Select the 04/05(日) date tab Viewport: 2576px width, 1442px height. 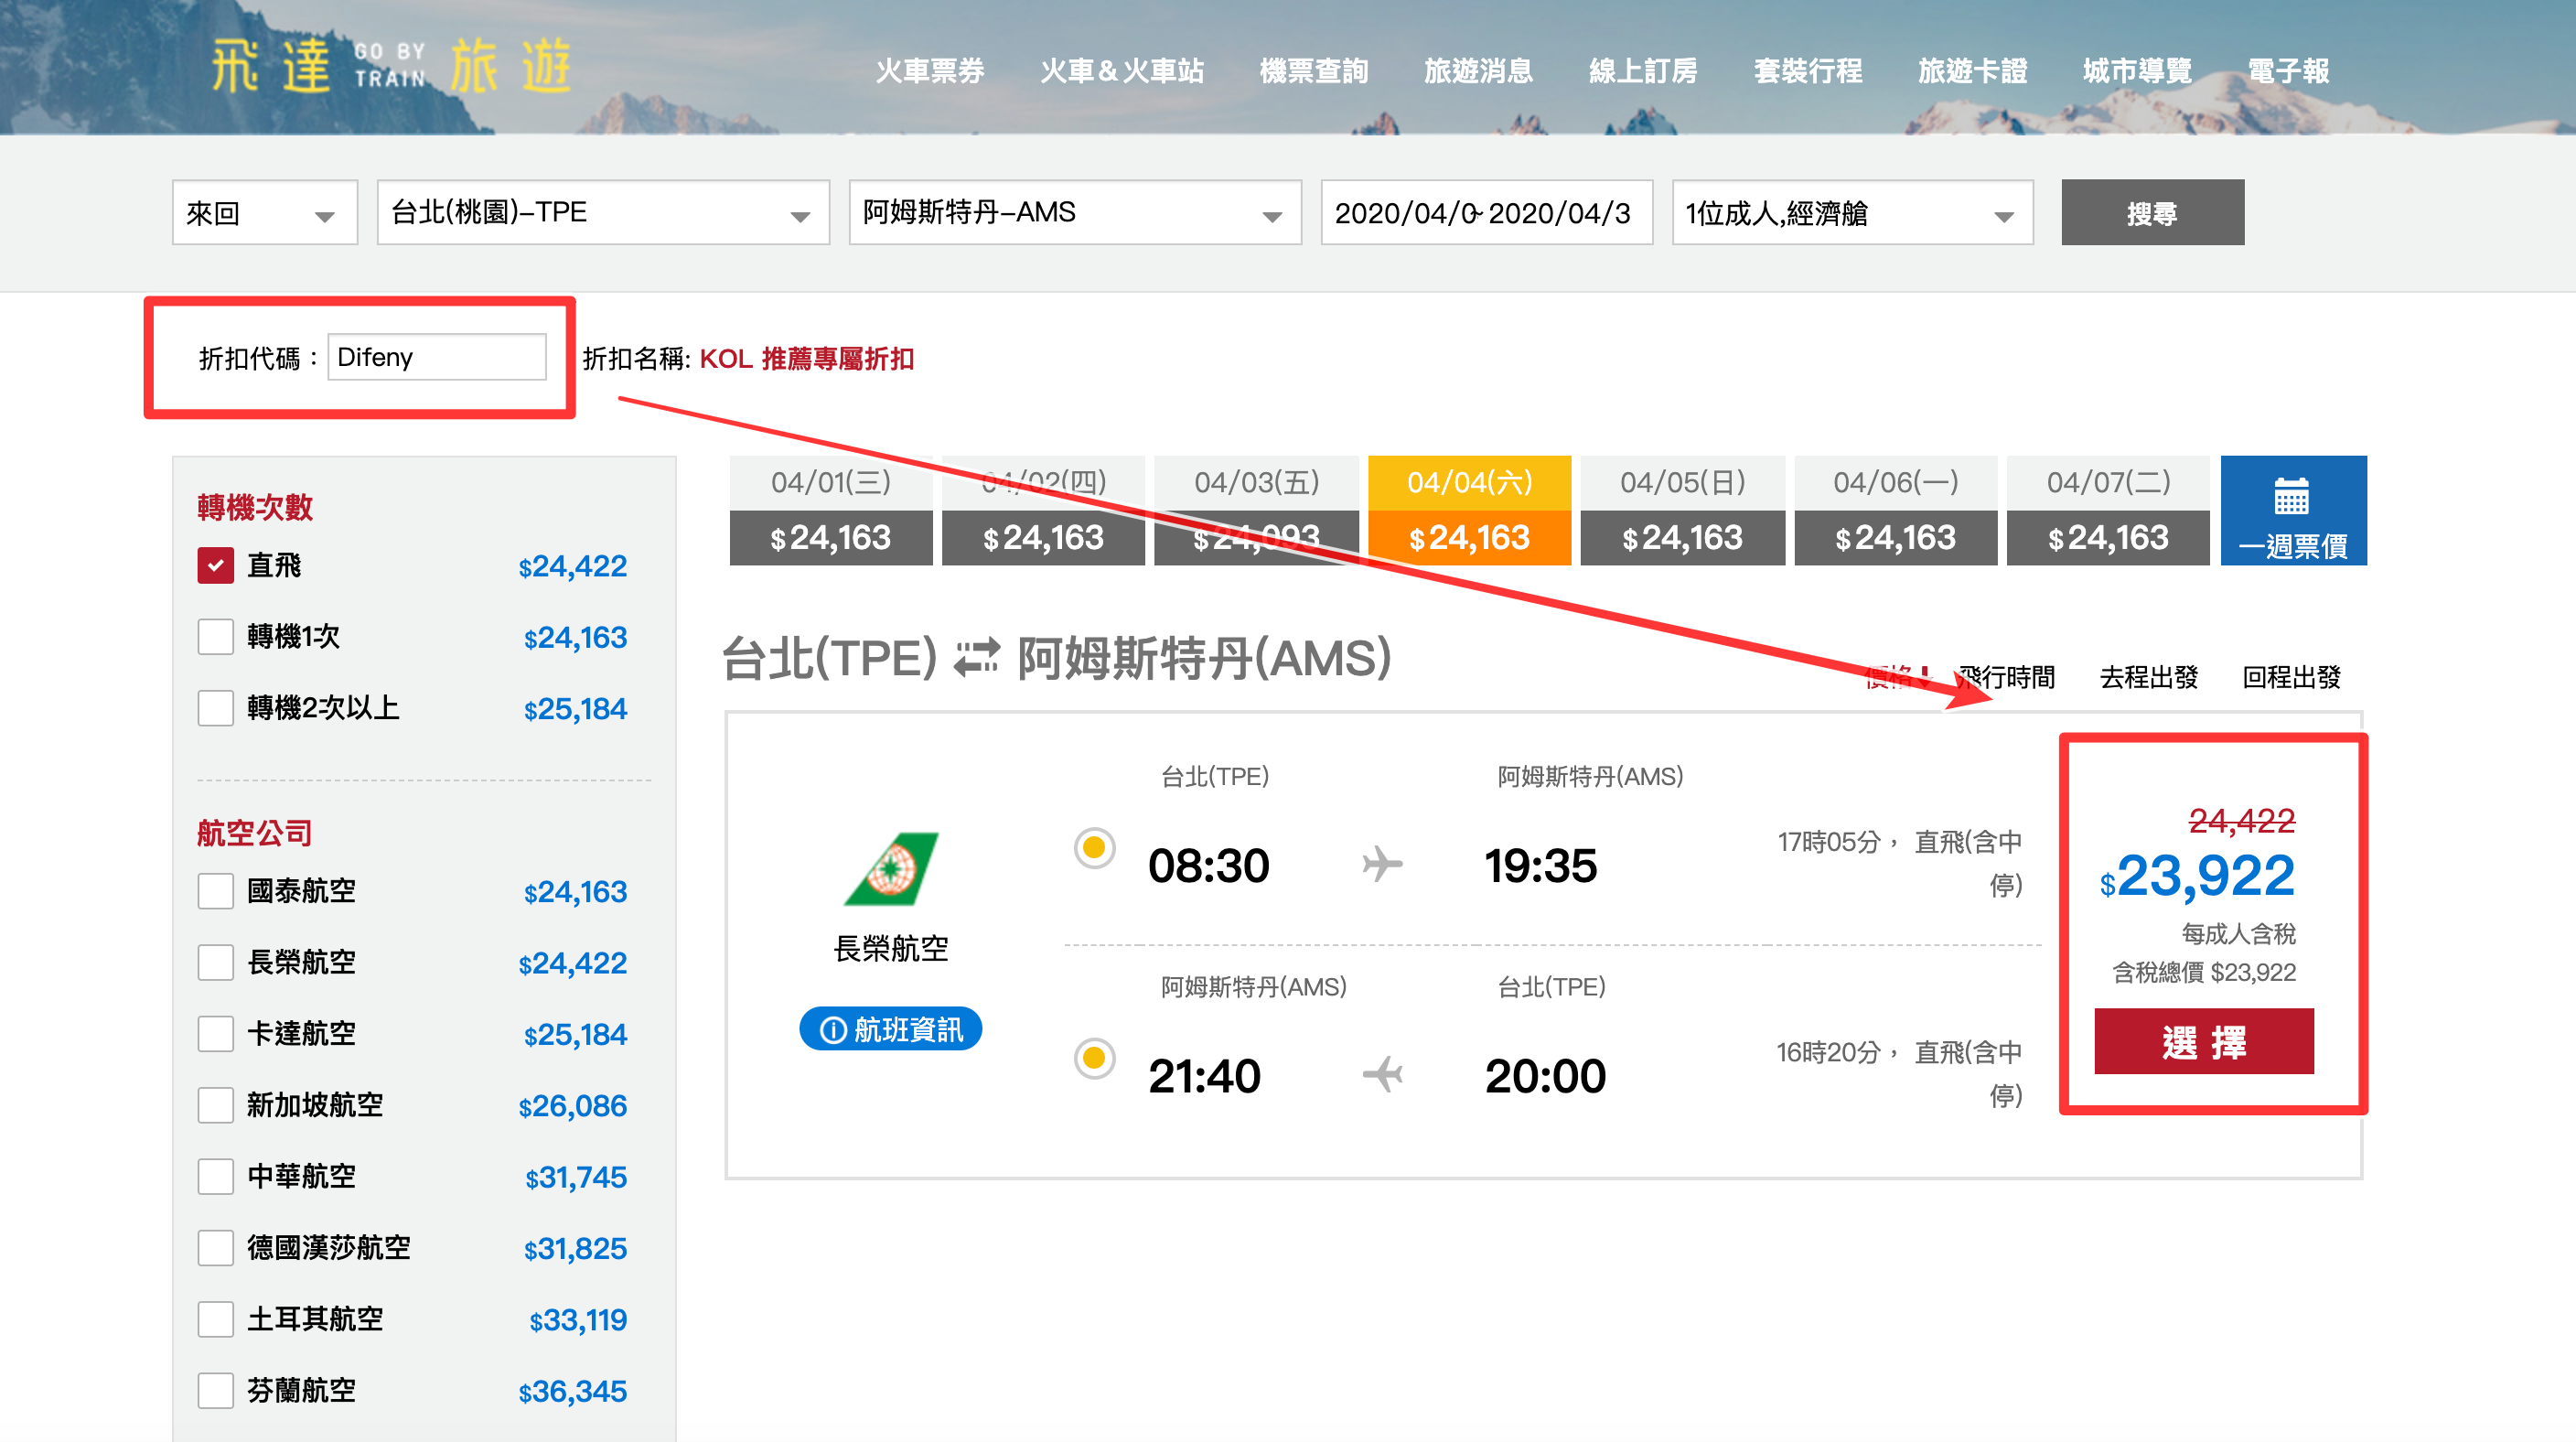(1682, 510)
